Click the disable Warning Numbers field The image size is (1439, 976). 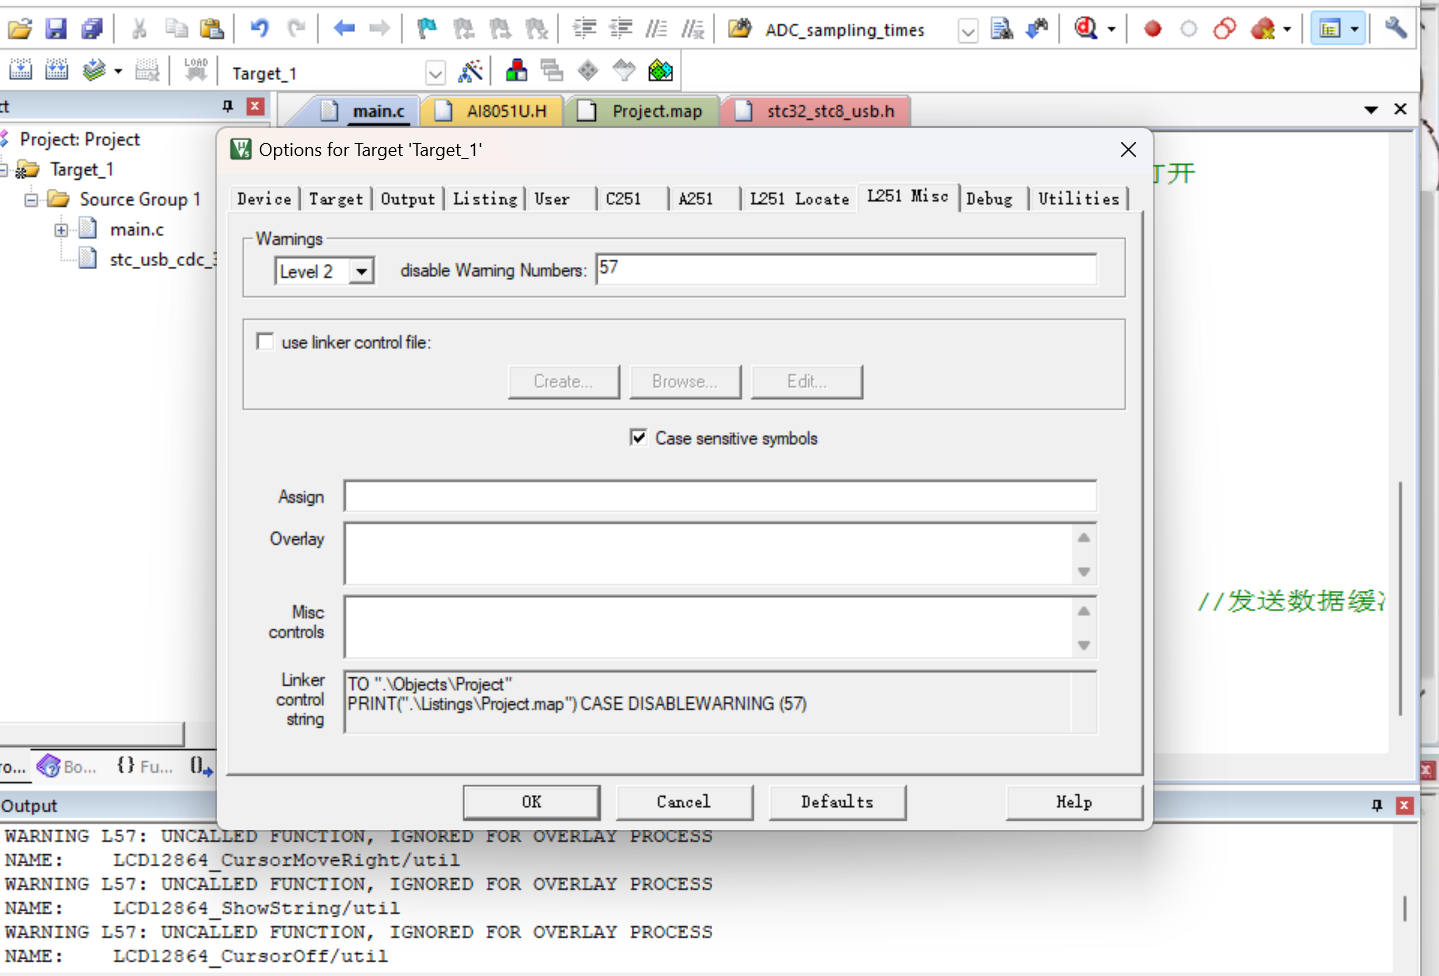846,269
